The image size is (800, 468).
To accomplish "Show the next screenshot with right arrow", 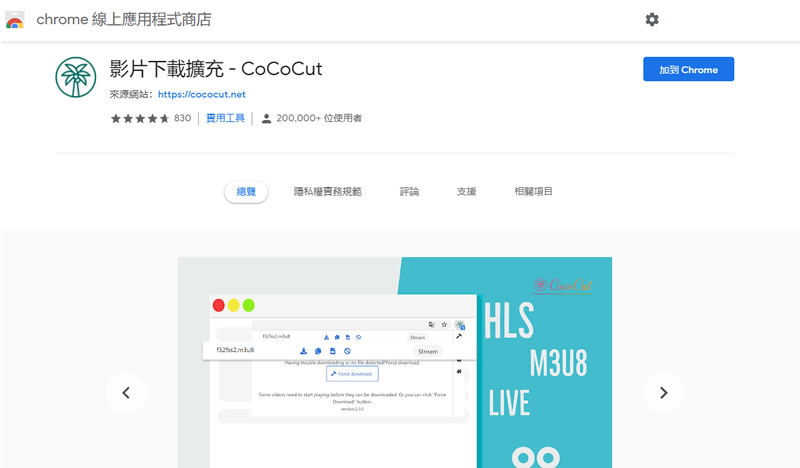I will pyautogui.click(x=663, y=392).
